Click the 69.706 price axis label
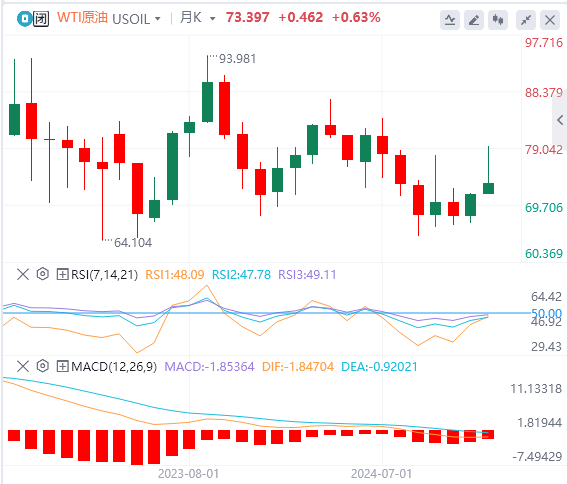This screenshot has height=484, width=567. 544,207
